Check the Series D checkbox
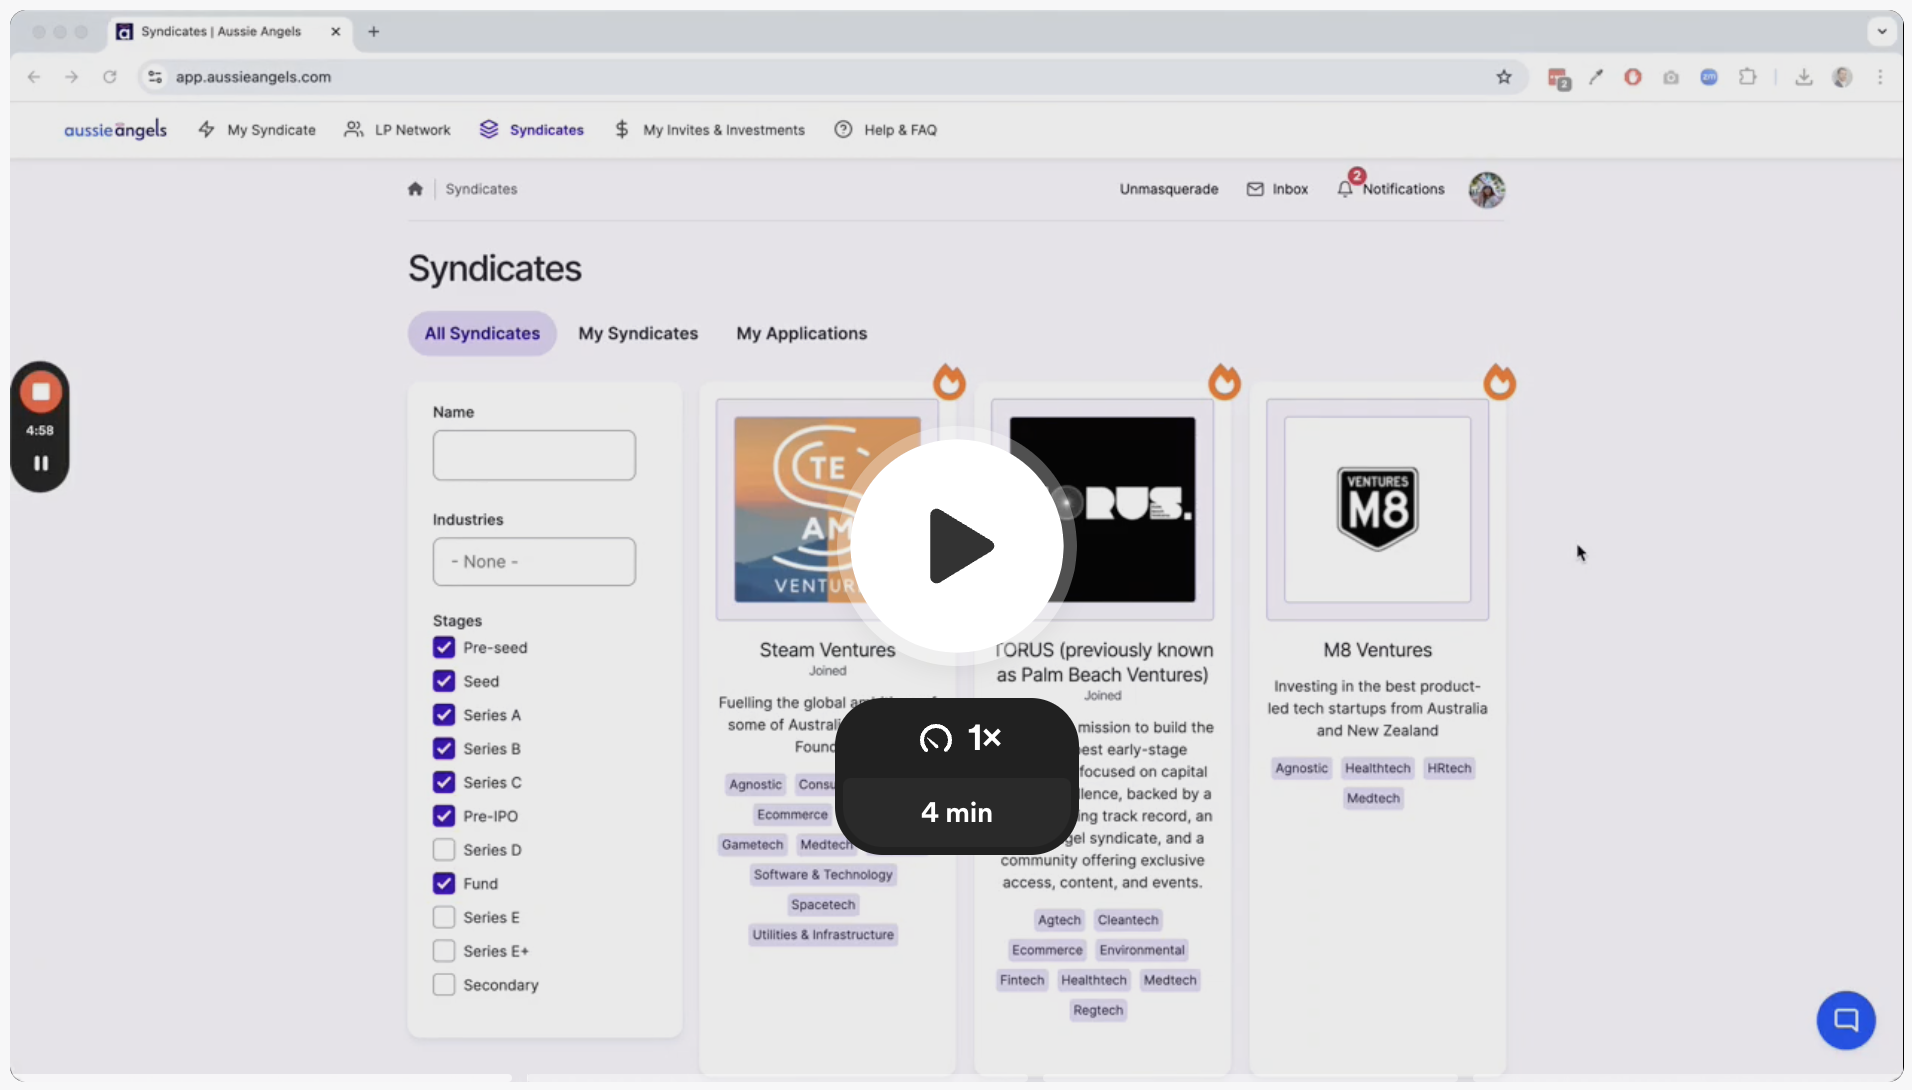This screenshot has width=1912, height=1090. 444,850
